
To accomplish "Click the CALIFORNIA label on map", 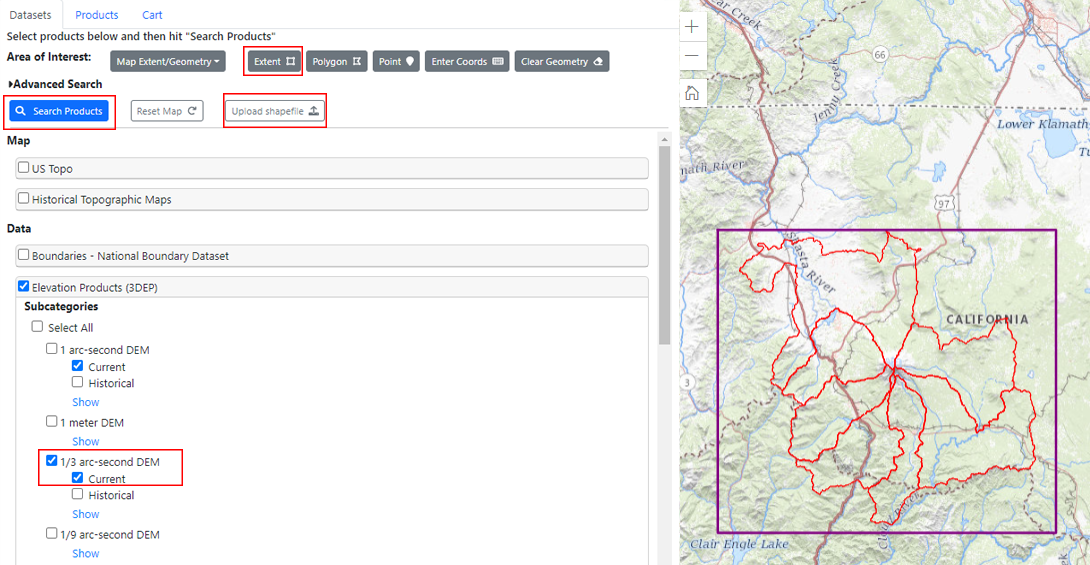I will [987, 320].
